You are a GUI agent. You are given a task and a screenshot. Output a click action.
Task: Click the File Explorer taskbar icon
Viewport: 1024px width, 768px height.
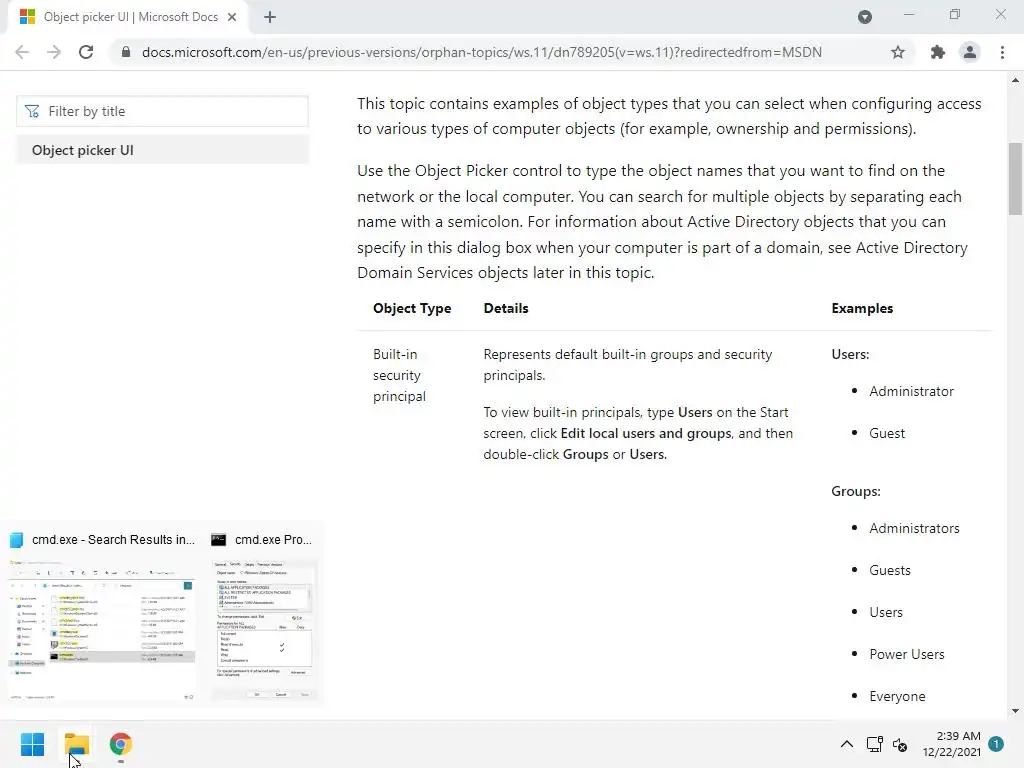[x=77, y=744]
